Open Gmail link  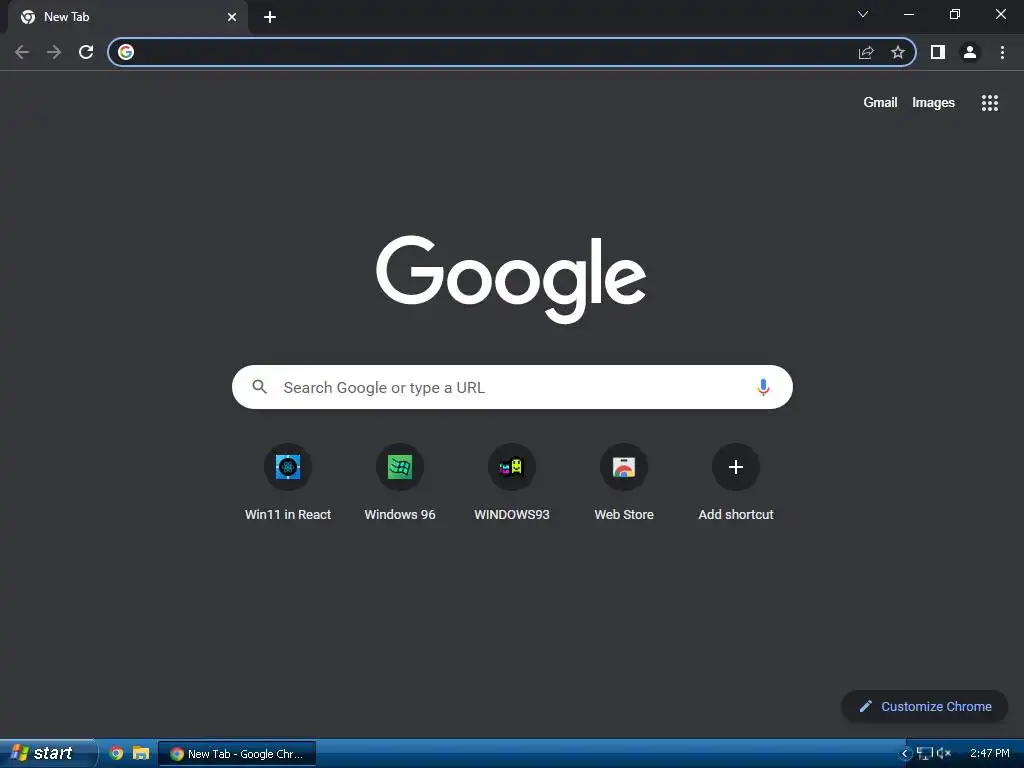880,103
